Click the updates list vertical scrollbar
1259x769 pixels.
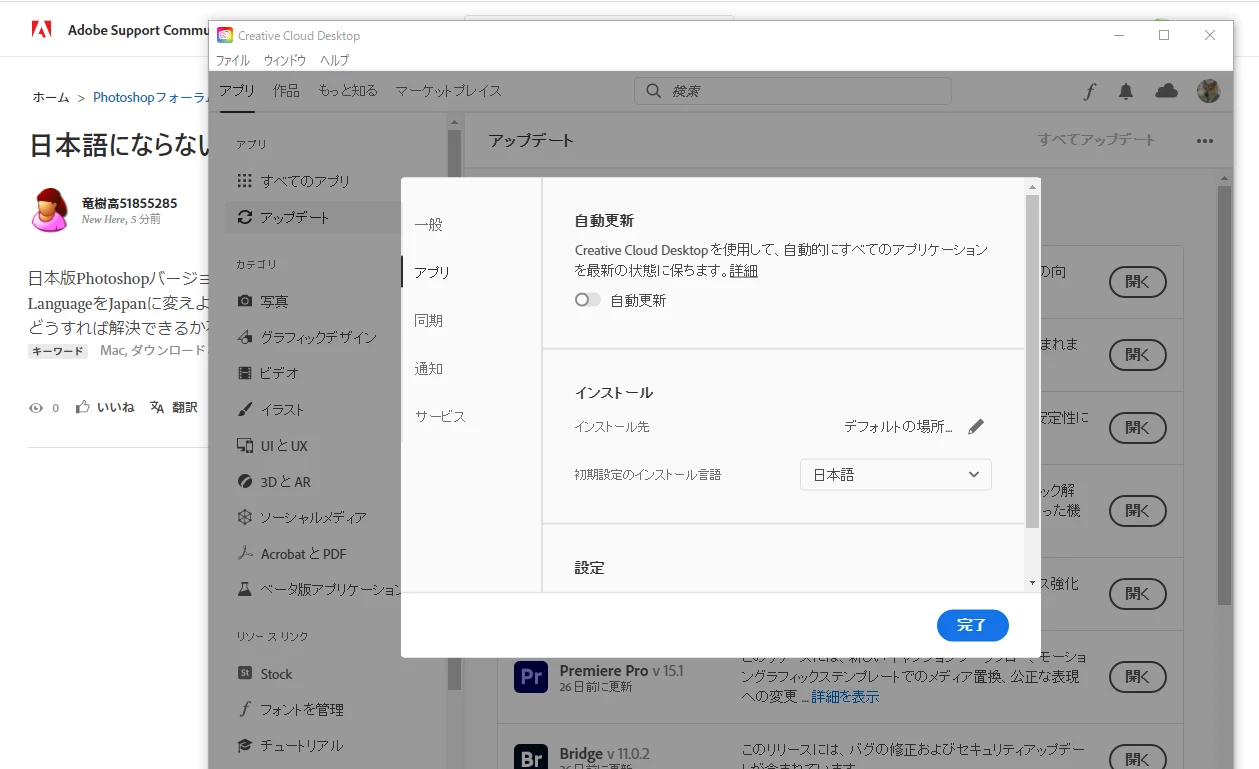pyautogui.click(x=1224, y=395)
